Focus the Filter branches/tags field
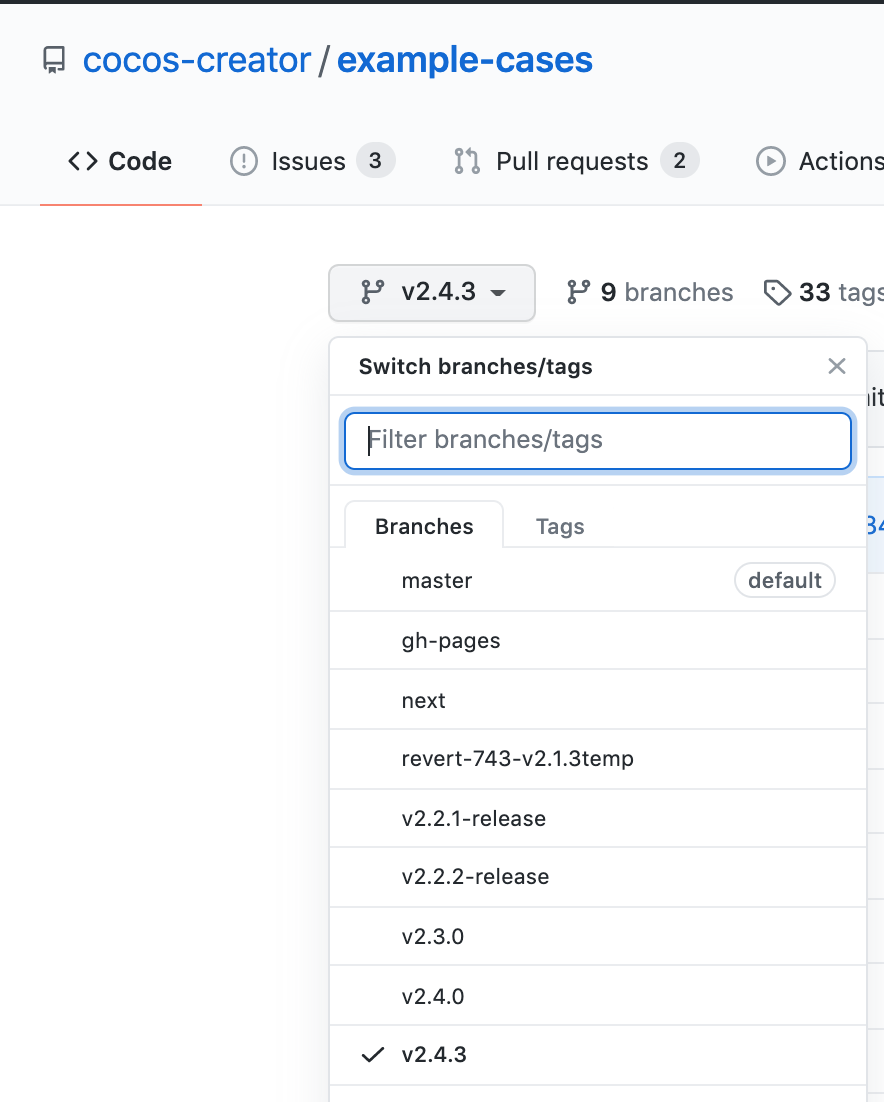The image size is (884, 1102). pos(598,440)
